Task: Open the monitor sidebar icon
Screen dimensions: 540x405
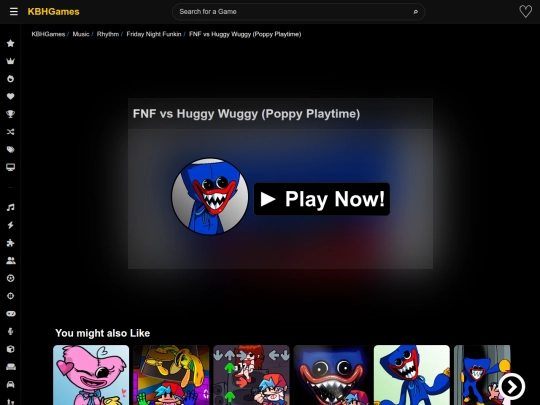Action: (11, 167)
